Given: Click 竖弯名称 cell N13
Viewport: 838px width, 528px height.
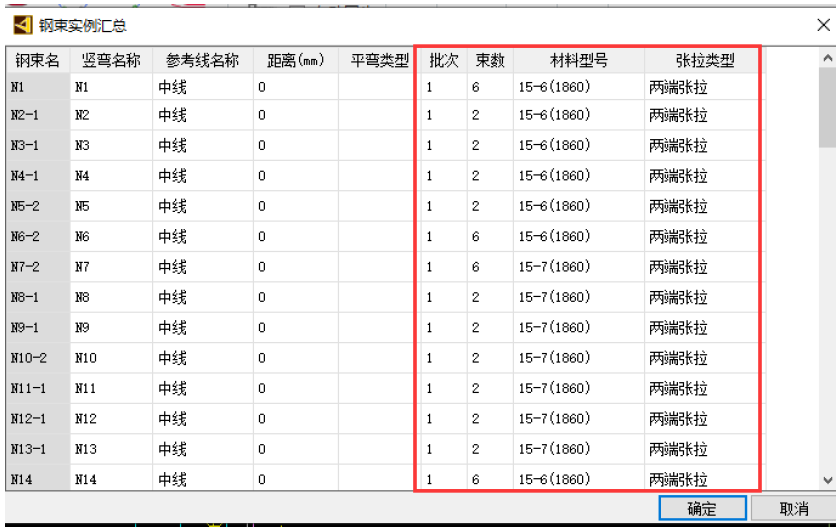Looking at the screenshot, I should click(x=111, y=449).
